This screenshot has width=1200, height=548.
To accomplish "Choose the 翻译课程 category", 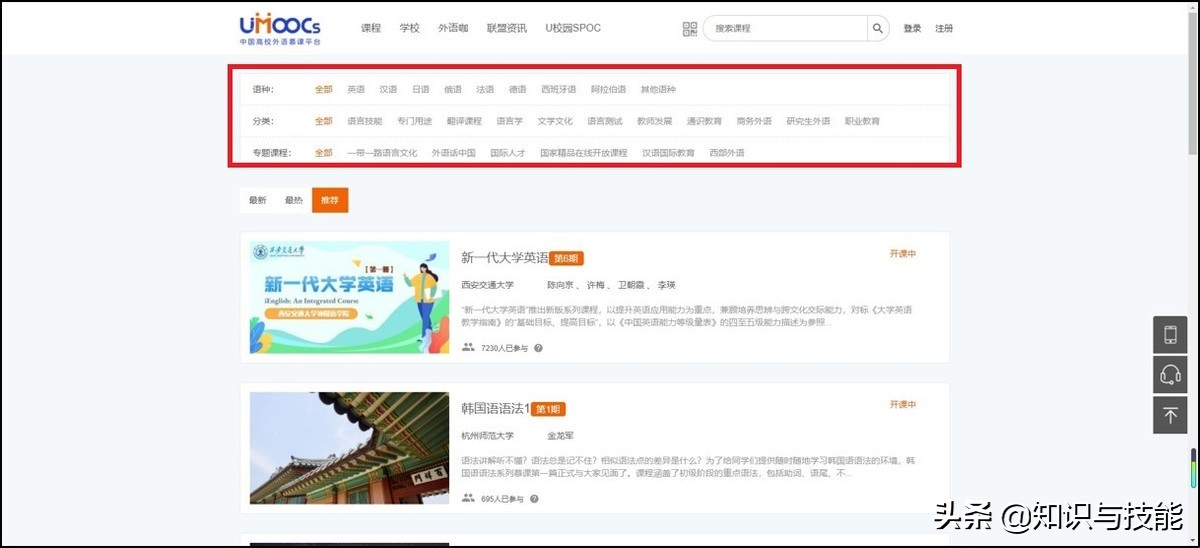I will [464, 122].
